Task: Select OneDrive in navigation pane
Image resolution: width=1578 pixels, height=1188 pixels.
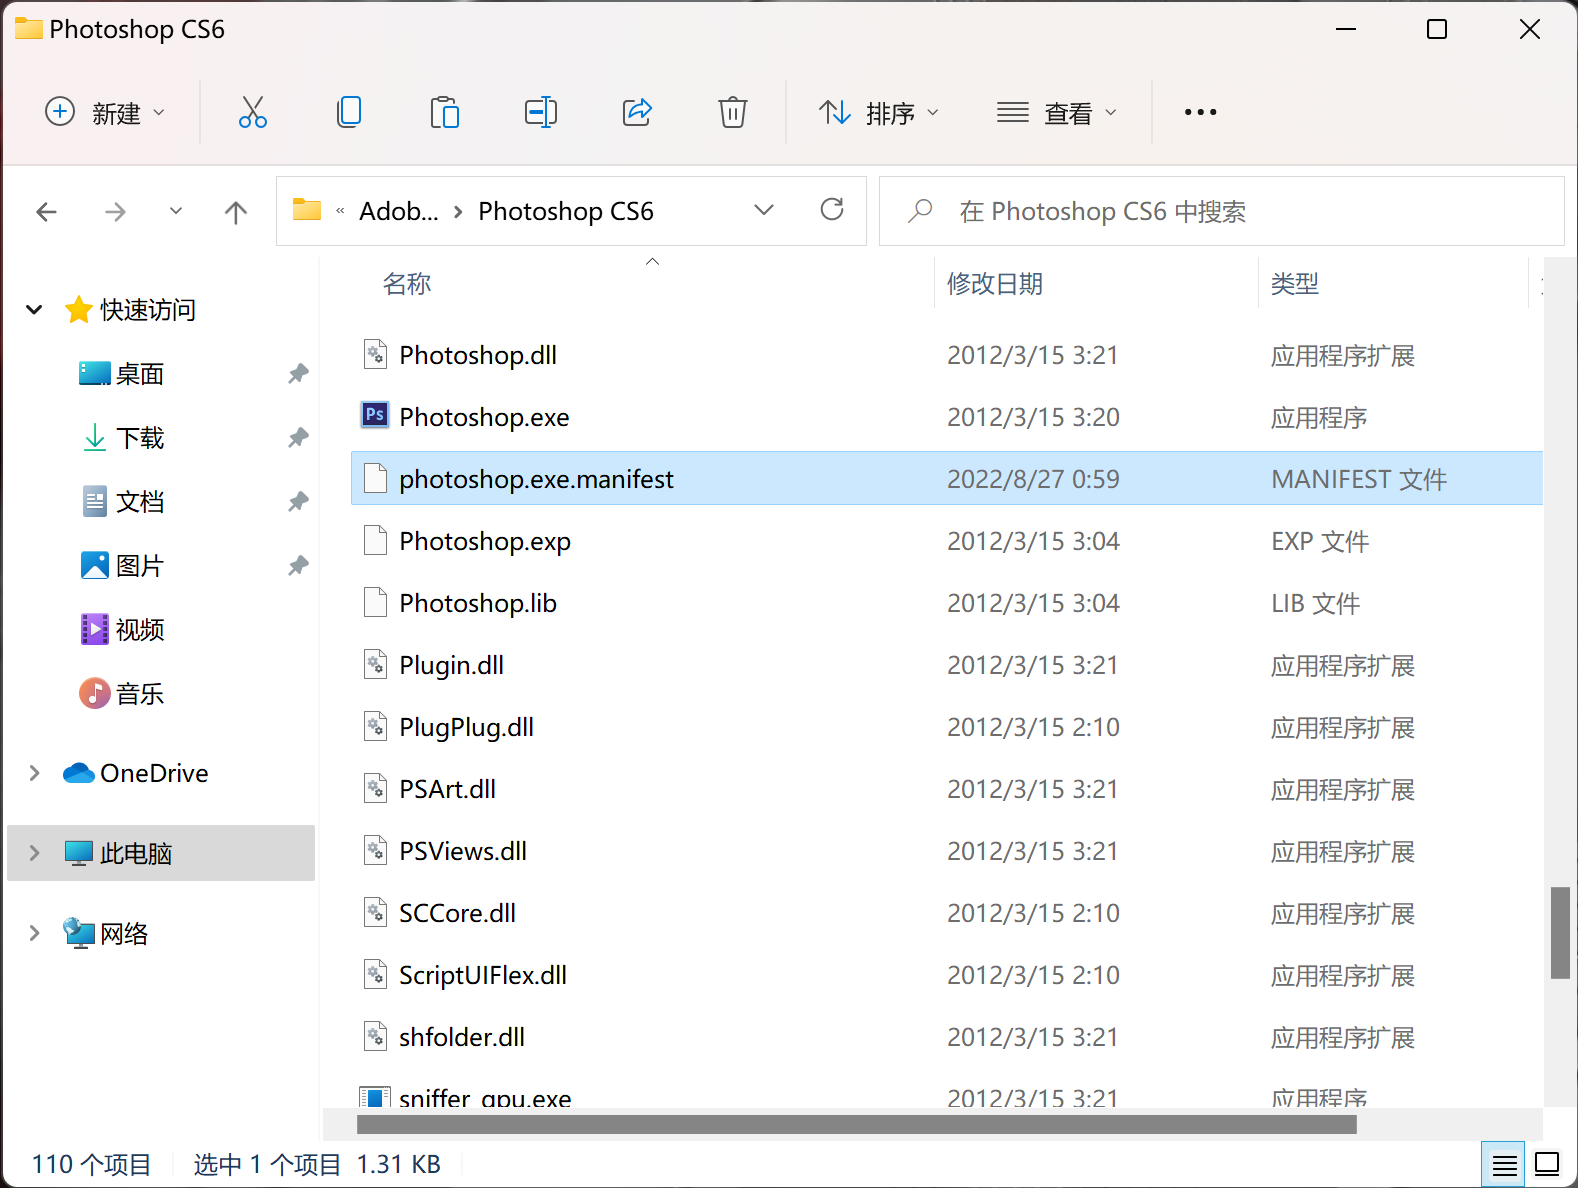Action: [154, 773]
